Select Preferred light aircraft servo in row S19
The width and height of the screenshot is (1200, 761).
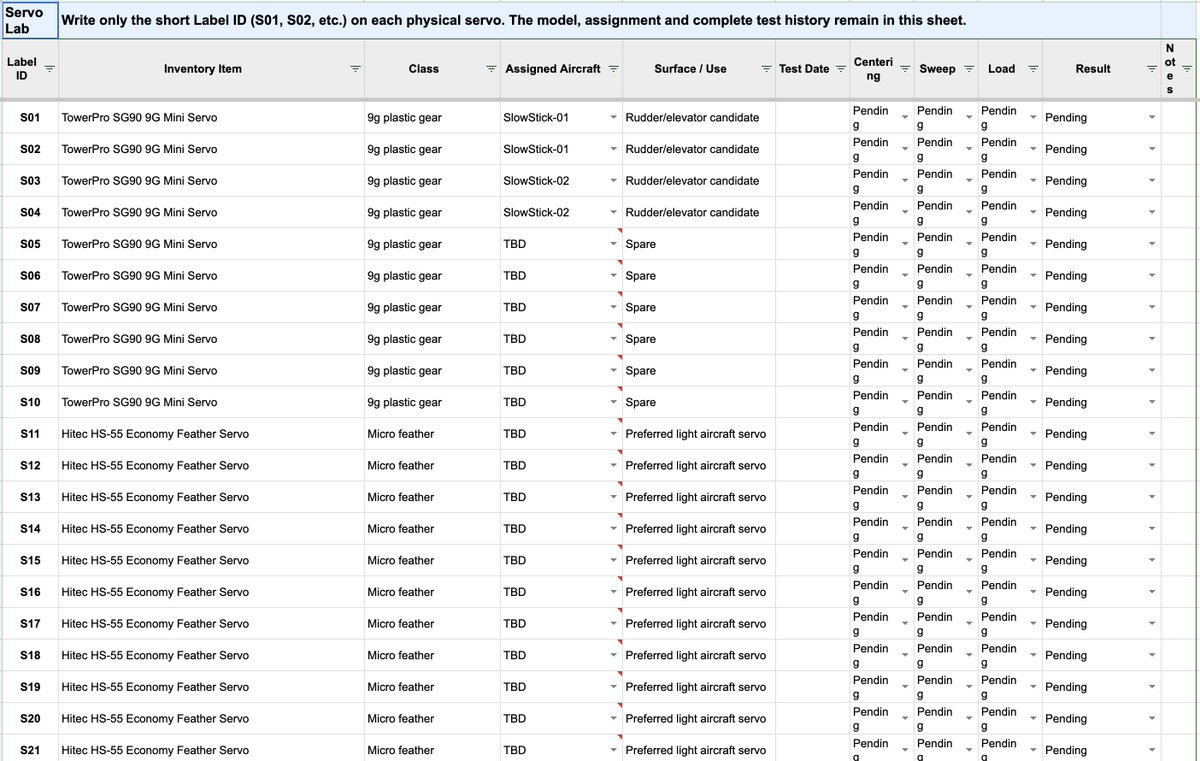point(698,688)
